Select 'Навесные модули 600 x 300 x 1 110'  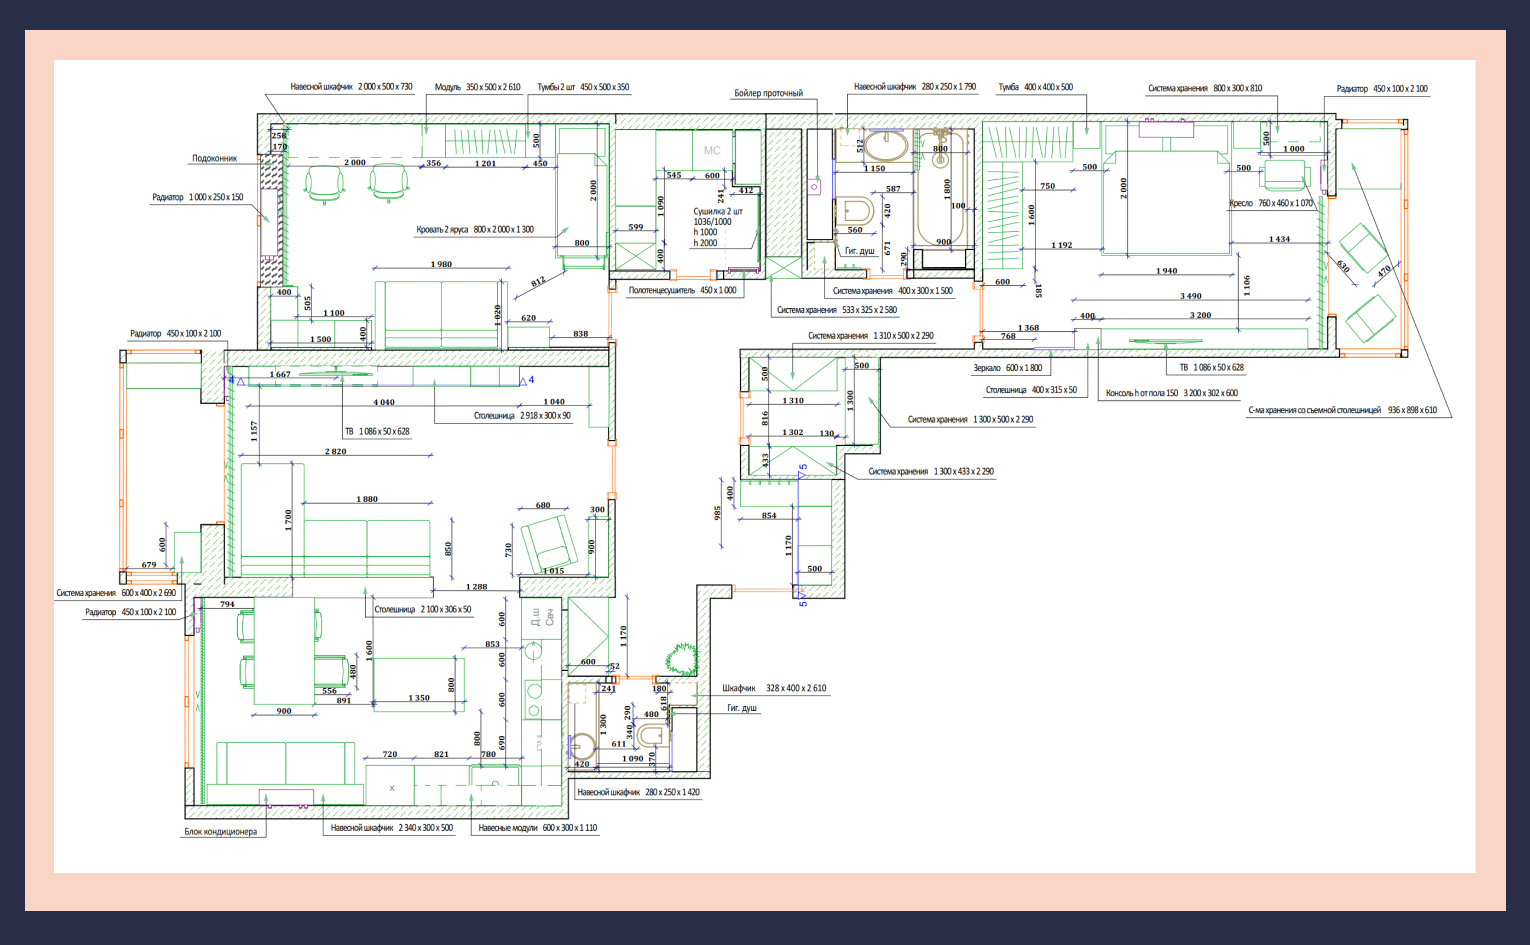point(537,828)
